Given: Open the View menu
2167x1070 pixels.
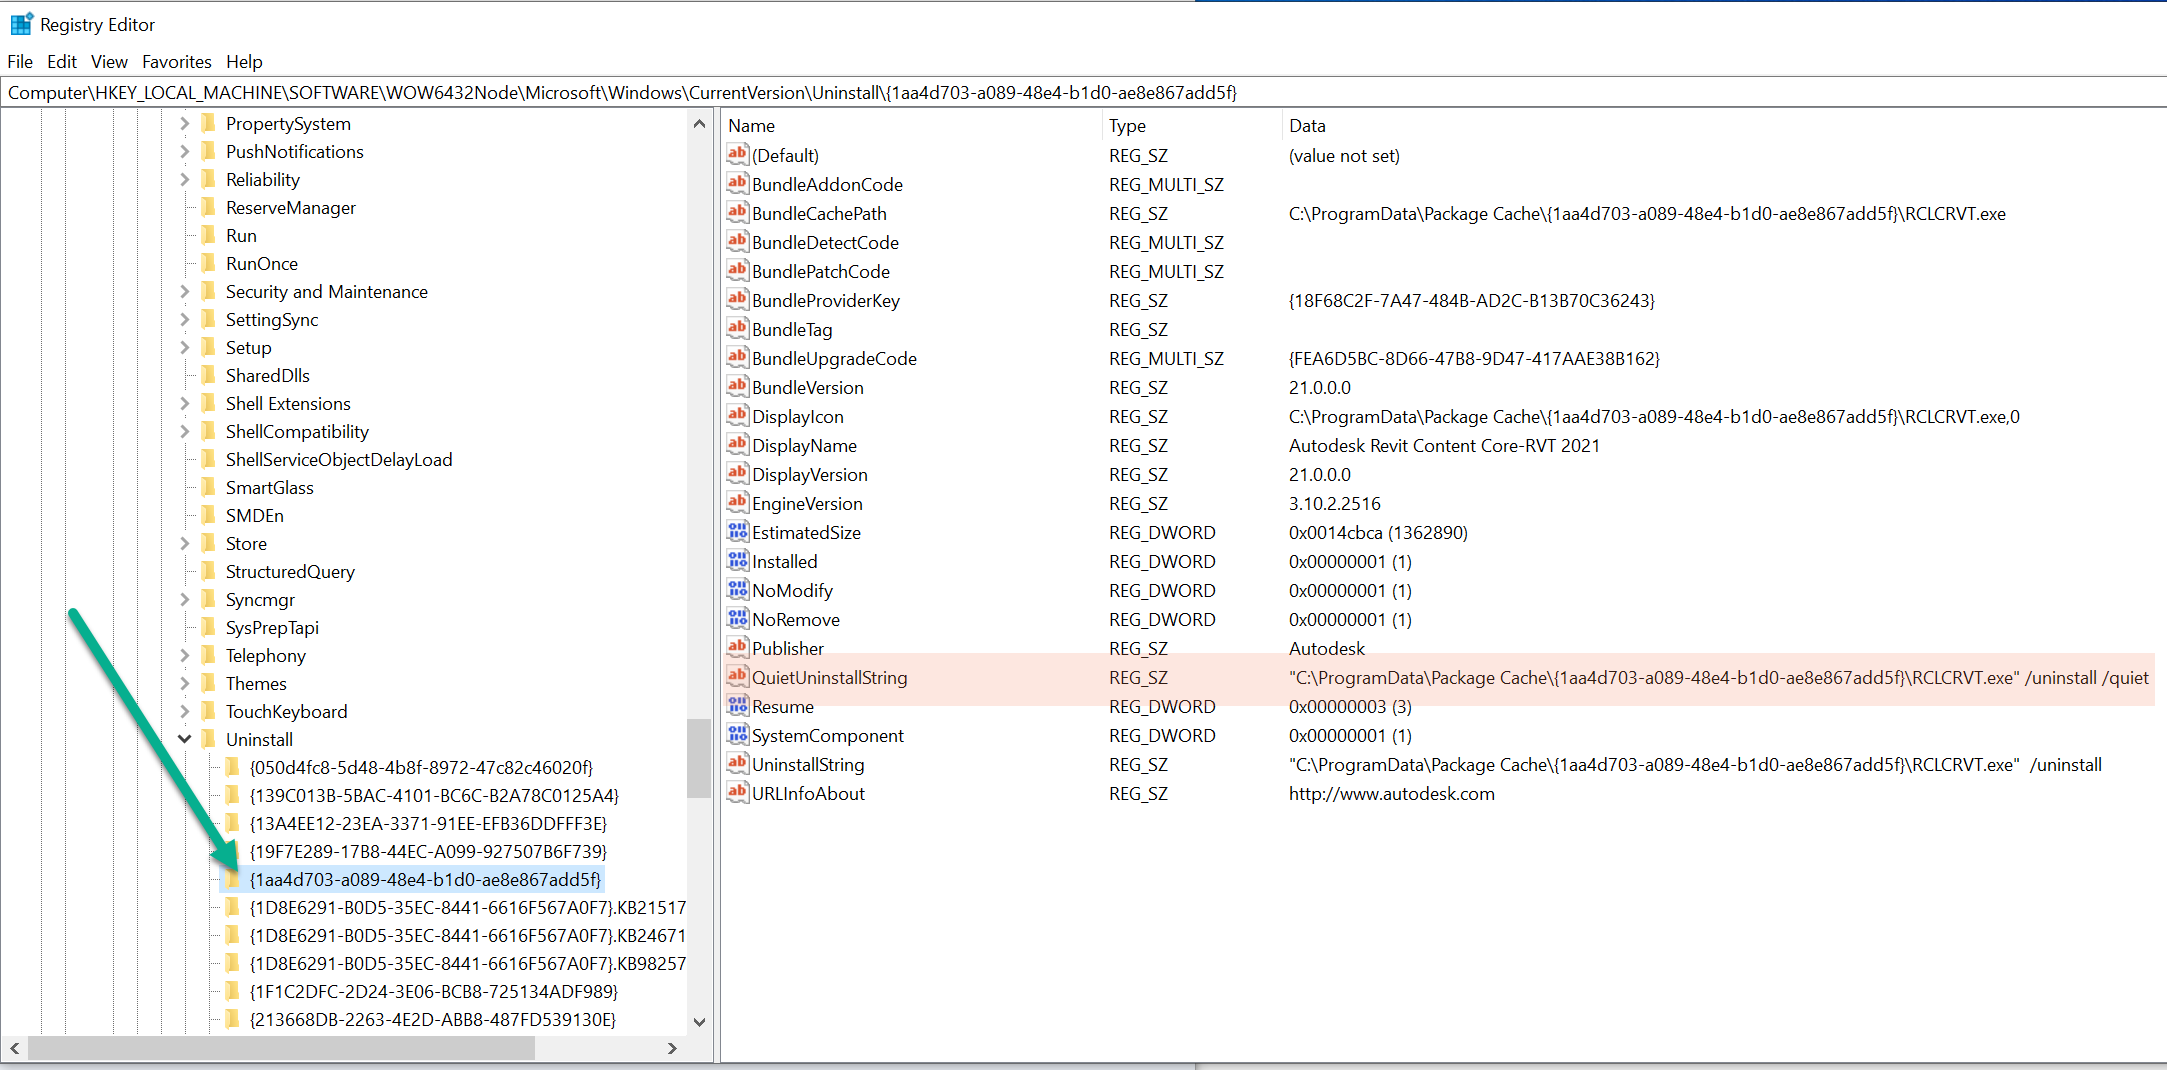Looking at the screenshot, I should point(108,61).
